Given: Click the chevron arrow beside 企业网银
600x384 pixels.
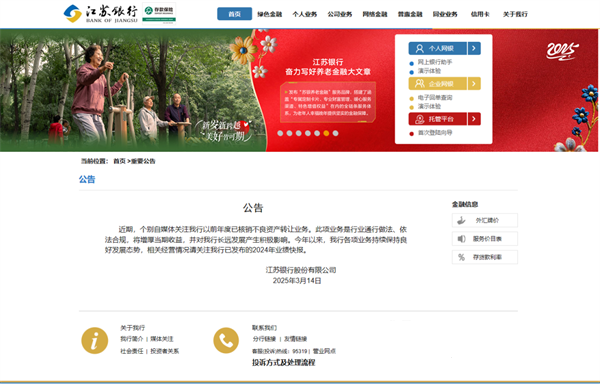Looking at the screenshot, I should (x=474, y=83).
